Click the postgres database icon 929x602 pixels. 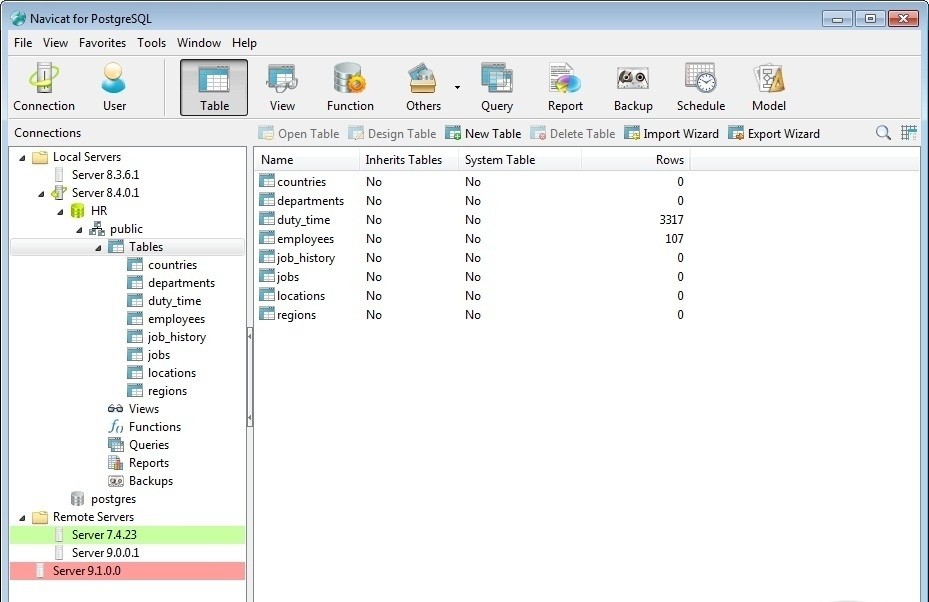(x=77, y=499)
